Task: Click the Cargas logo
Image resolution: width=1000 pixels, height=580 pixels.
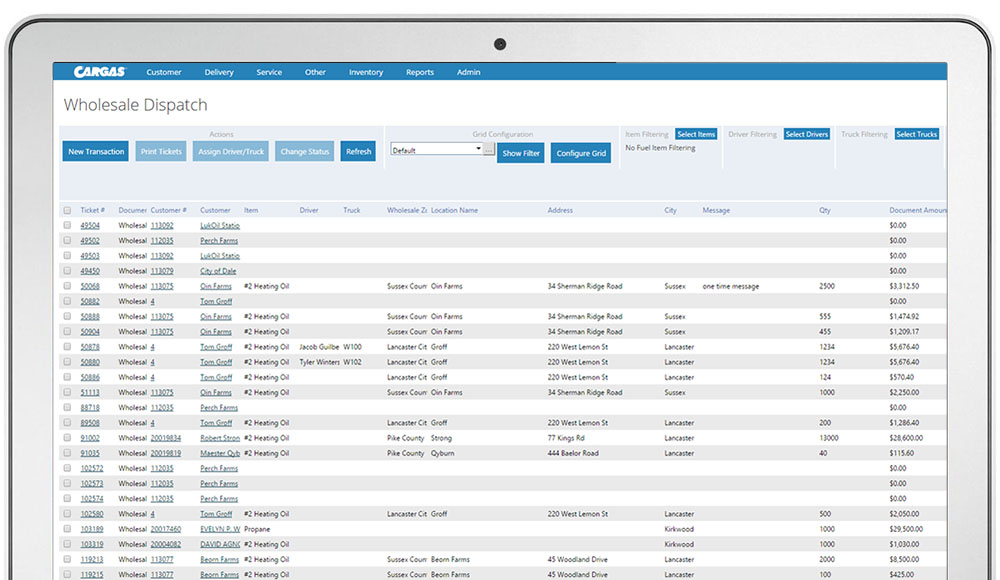Action: click(x=99, y=72)
